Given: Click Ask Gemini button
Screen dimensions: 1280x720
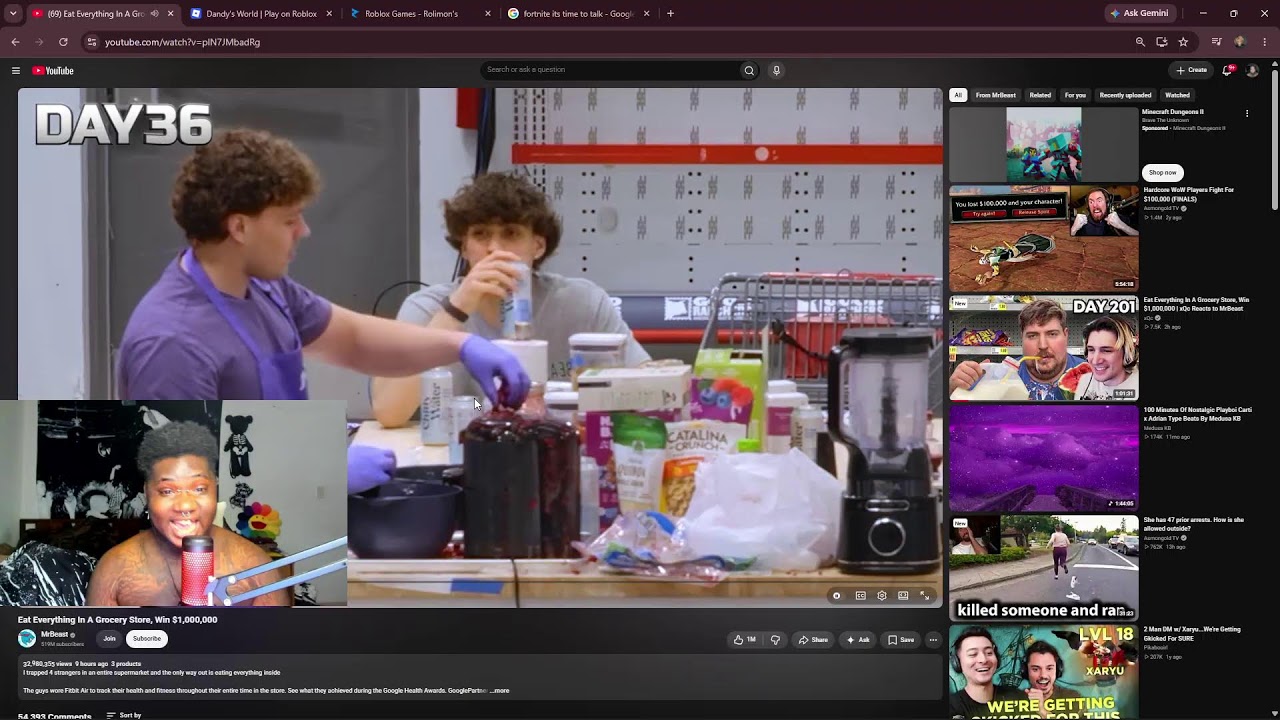Looking at the screenshot, I should 1139,14.
